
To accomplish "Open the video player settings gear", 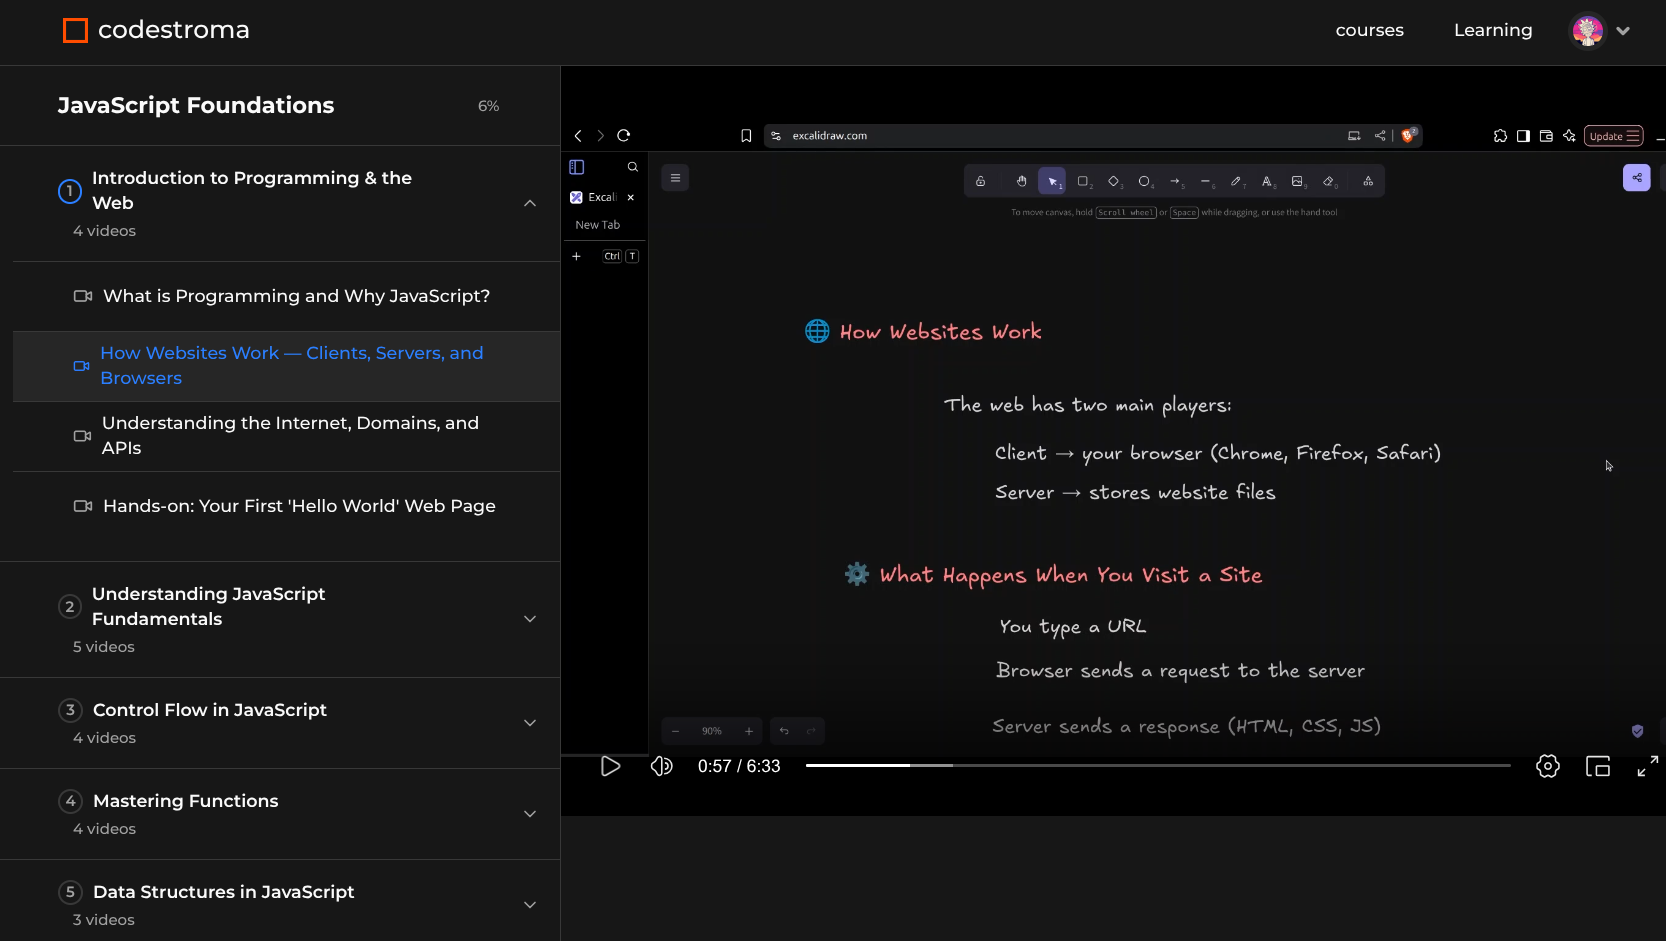I will click(1547, 766).
